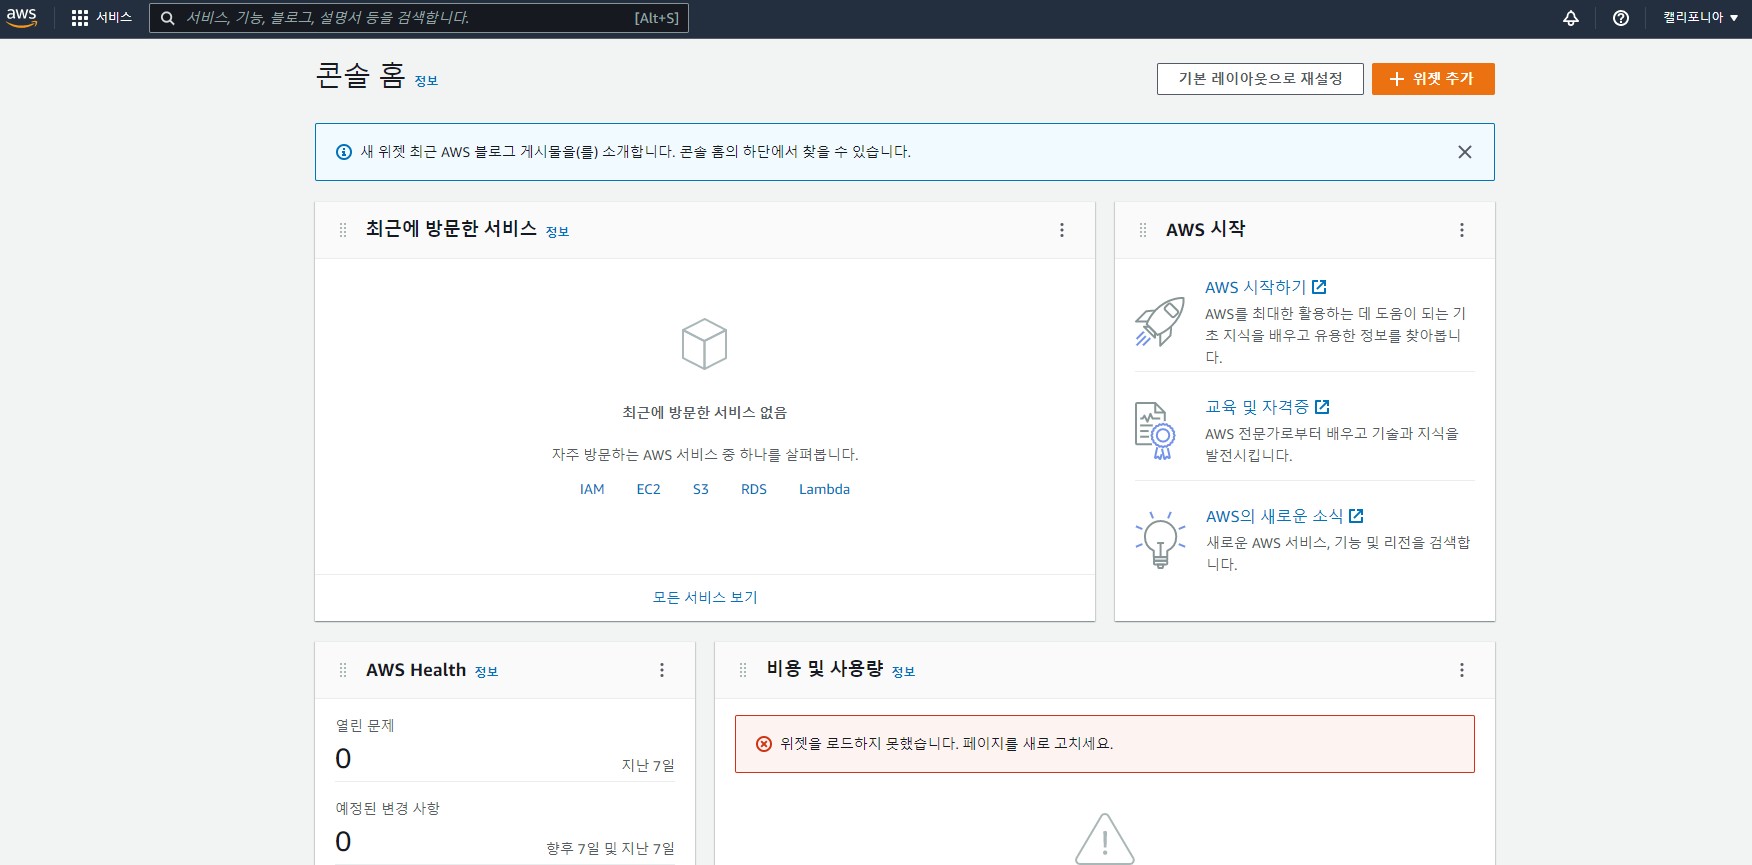Click the 서비스 label in top bar
This screenshot has height=865, width=1752.
click(114, 18)
